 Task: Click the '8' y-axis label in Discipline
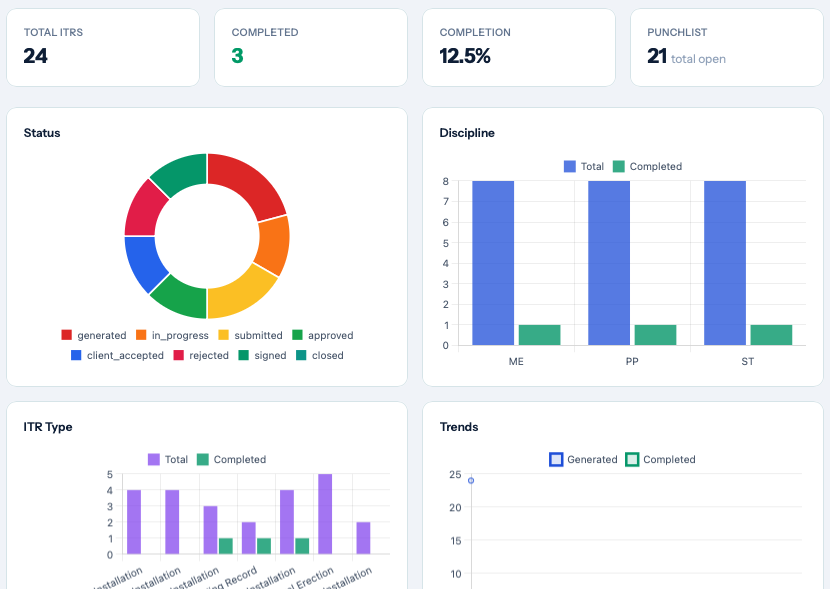pyautogui.click(x=446, y=182)
